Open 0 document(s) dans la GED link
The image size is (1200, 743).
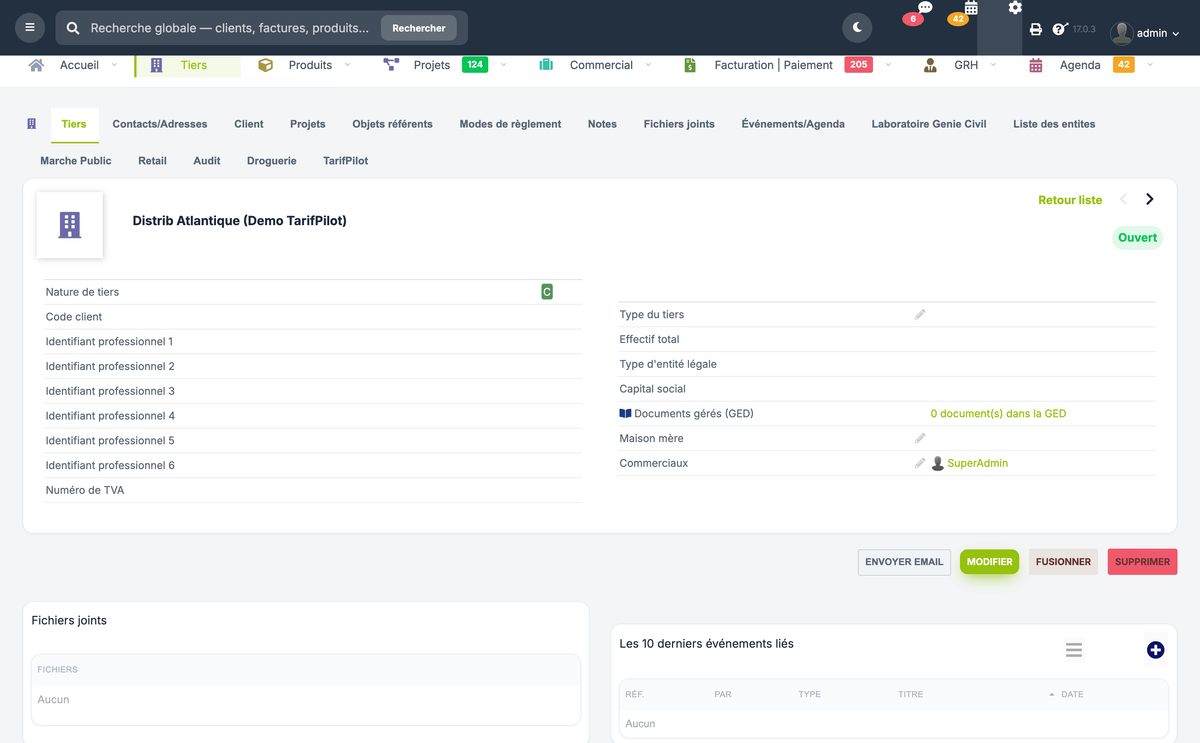[x=998, y=413]
